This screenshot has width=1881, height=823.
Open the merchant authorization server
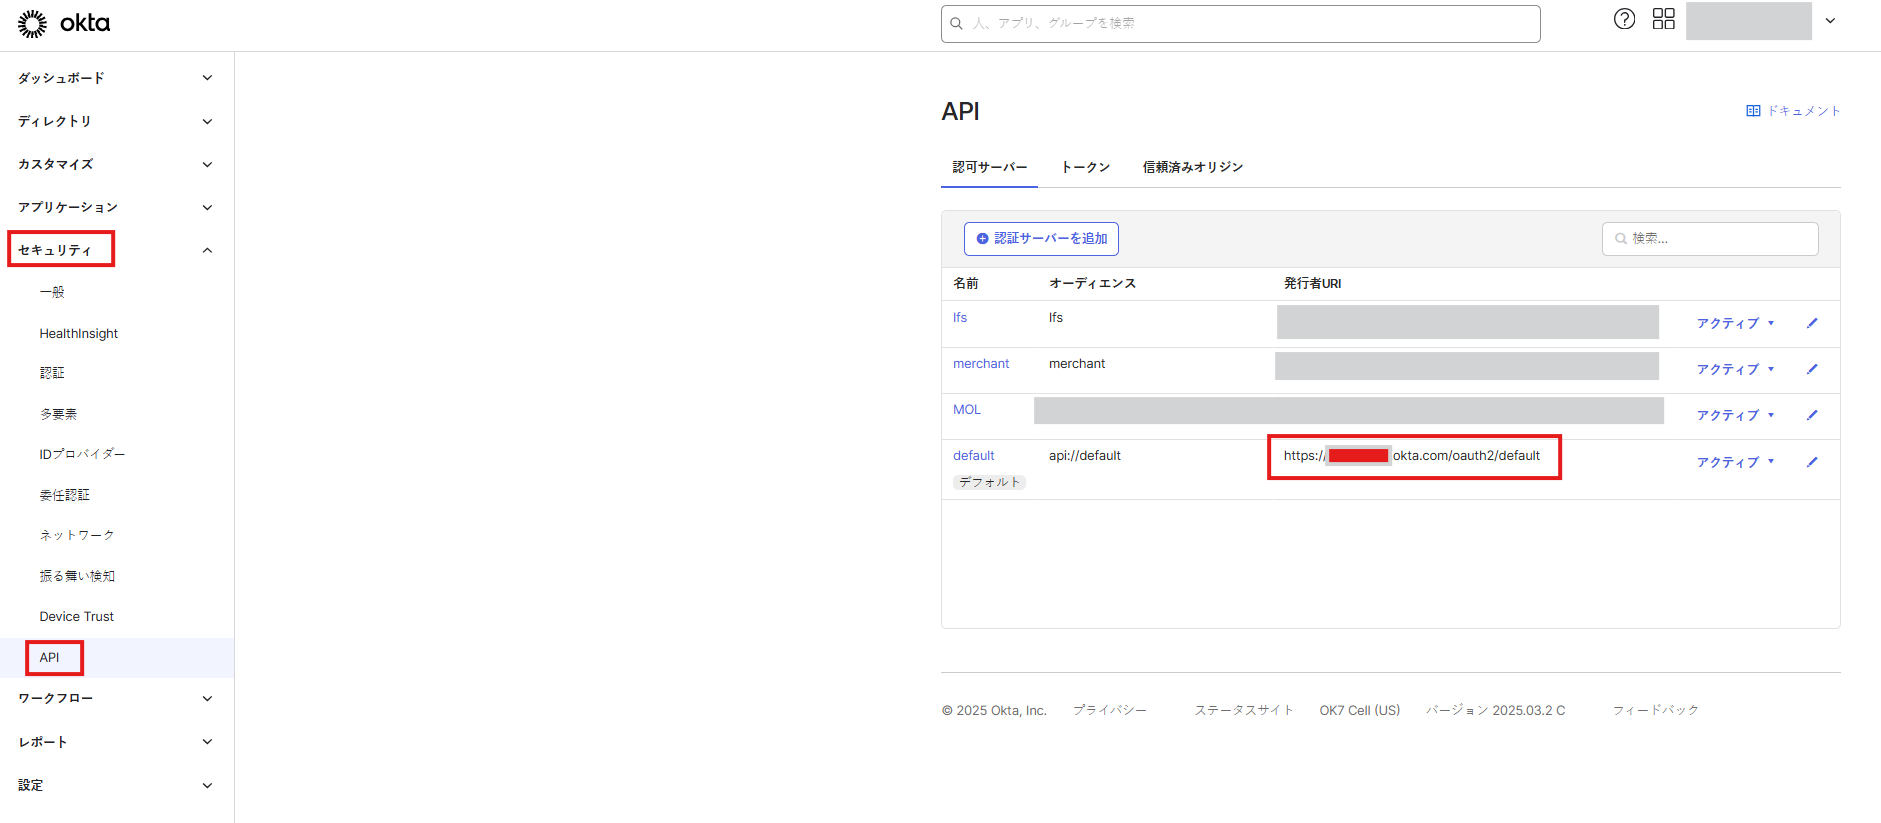(x=981, y=363)
